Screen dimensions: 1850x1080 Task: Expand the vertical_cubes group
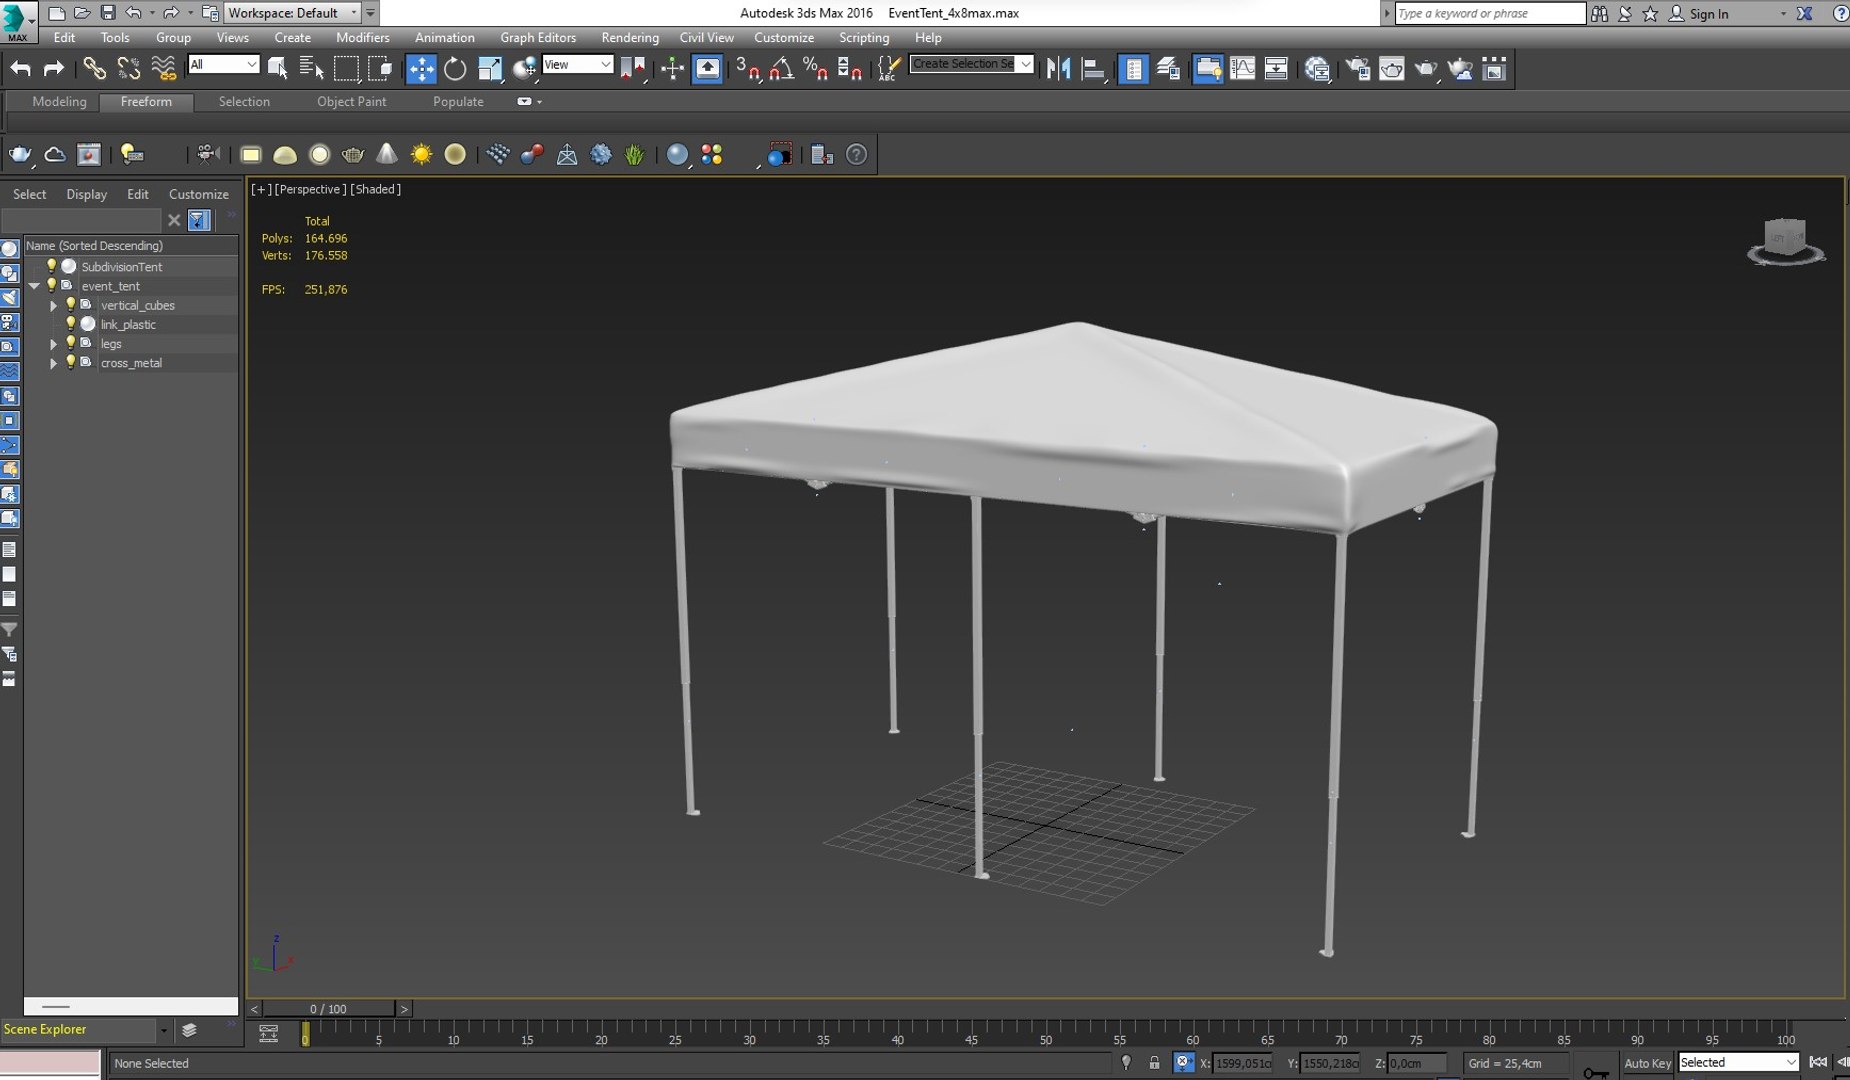tap(53, 305)
